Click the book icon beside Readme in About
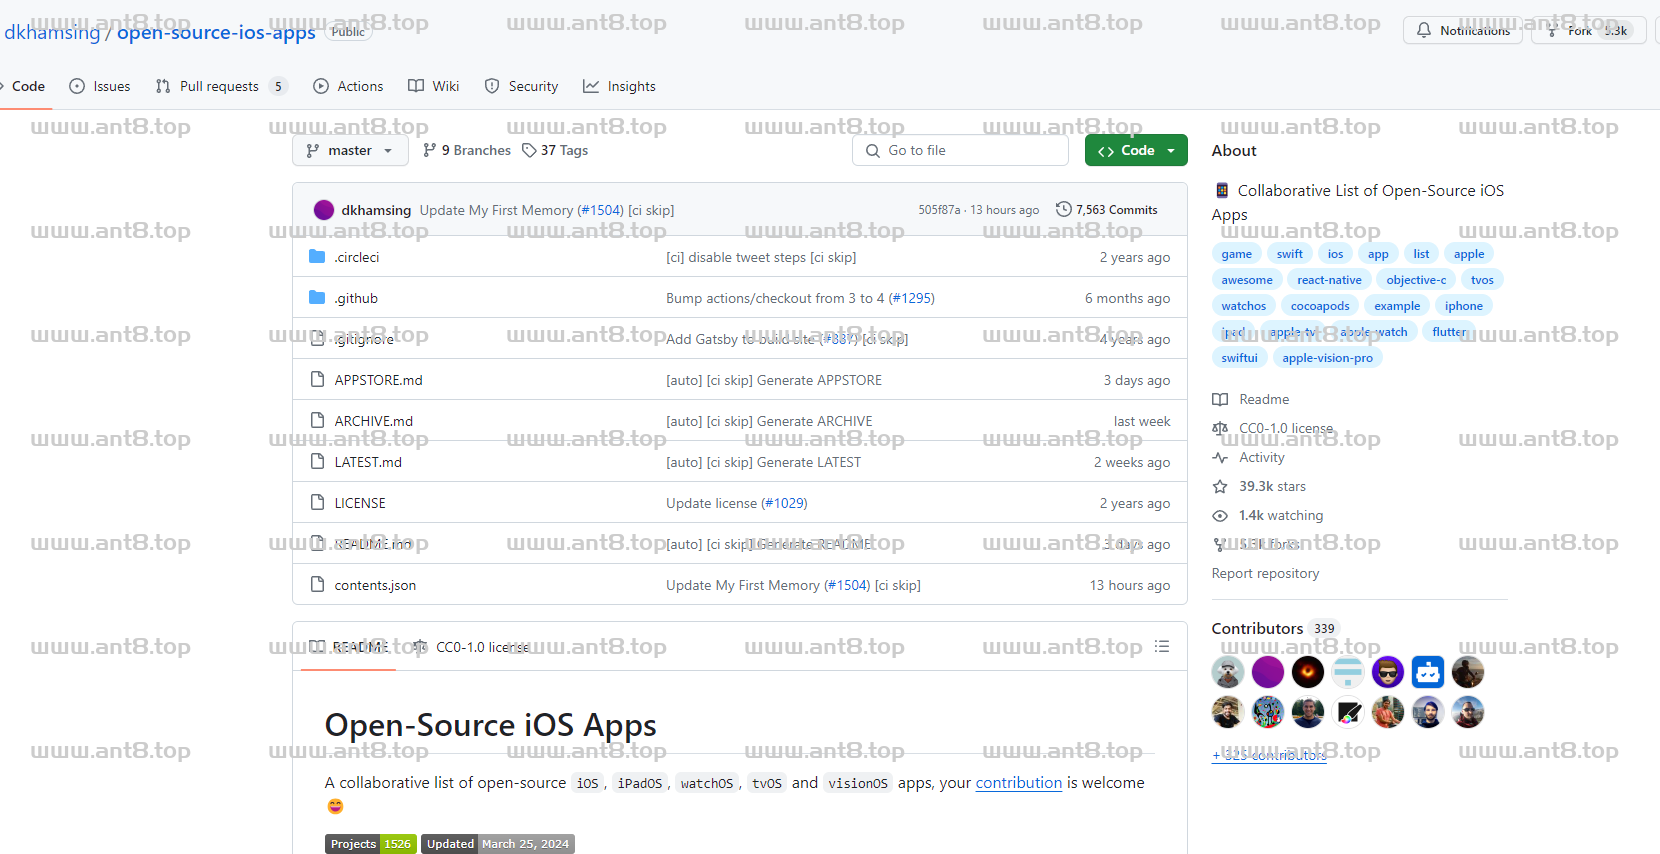 [x=1220, y=399]
